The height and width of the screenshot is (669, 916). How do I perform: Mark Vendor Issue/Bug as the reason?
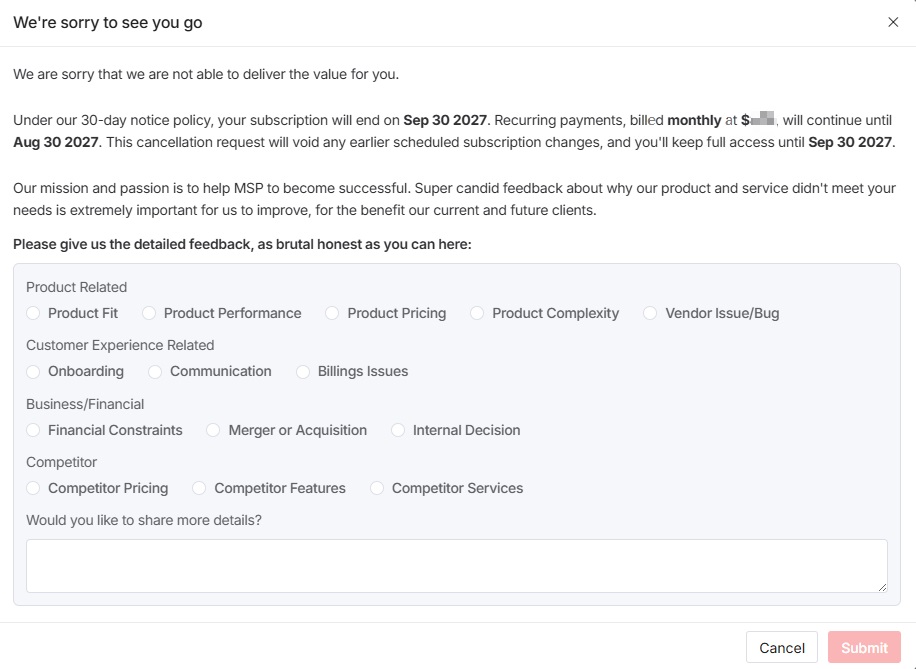coord(650,313)
